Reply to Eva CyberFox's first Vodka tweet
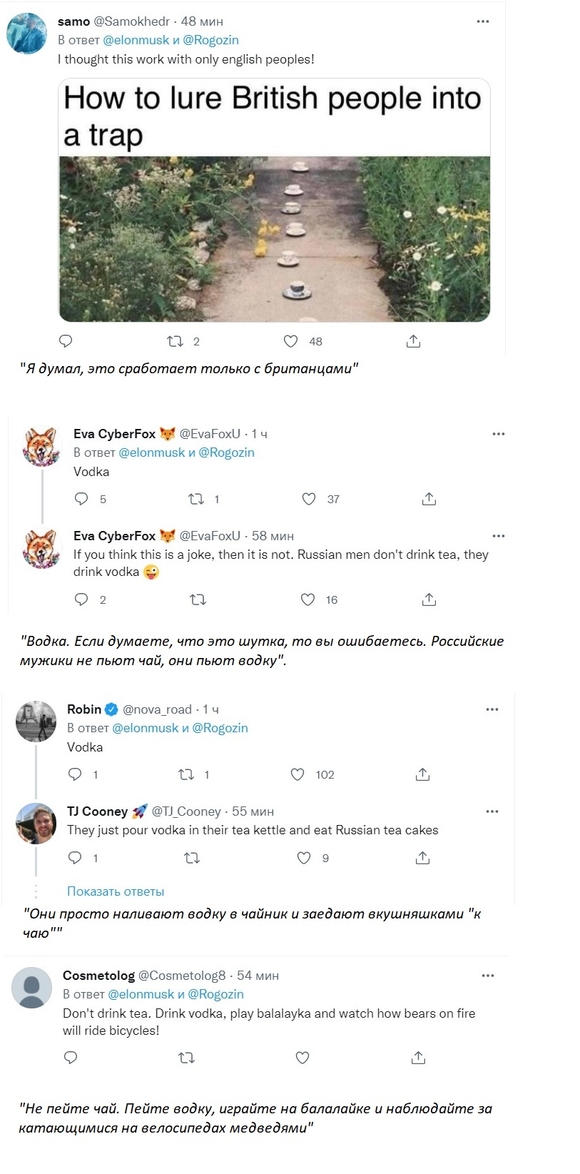The width and height of the screenshot is (580, 1174). pyautogui.click(x=82, y=499)
